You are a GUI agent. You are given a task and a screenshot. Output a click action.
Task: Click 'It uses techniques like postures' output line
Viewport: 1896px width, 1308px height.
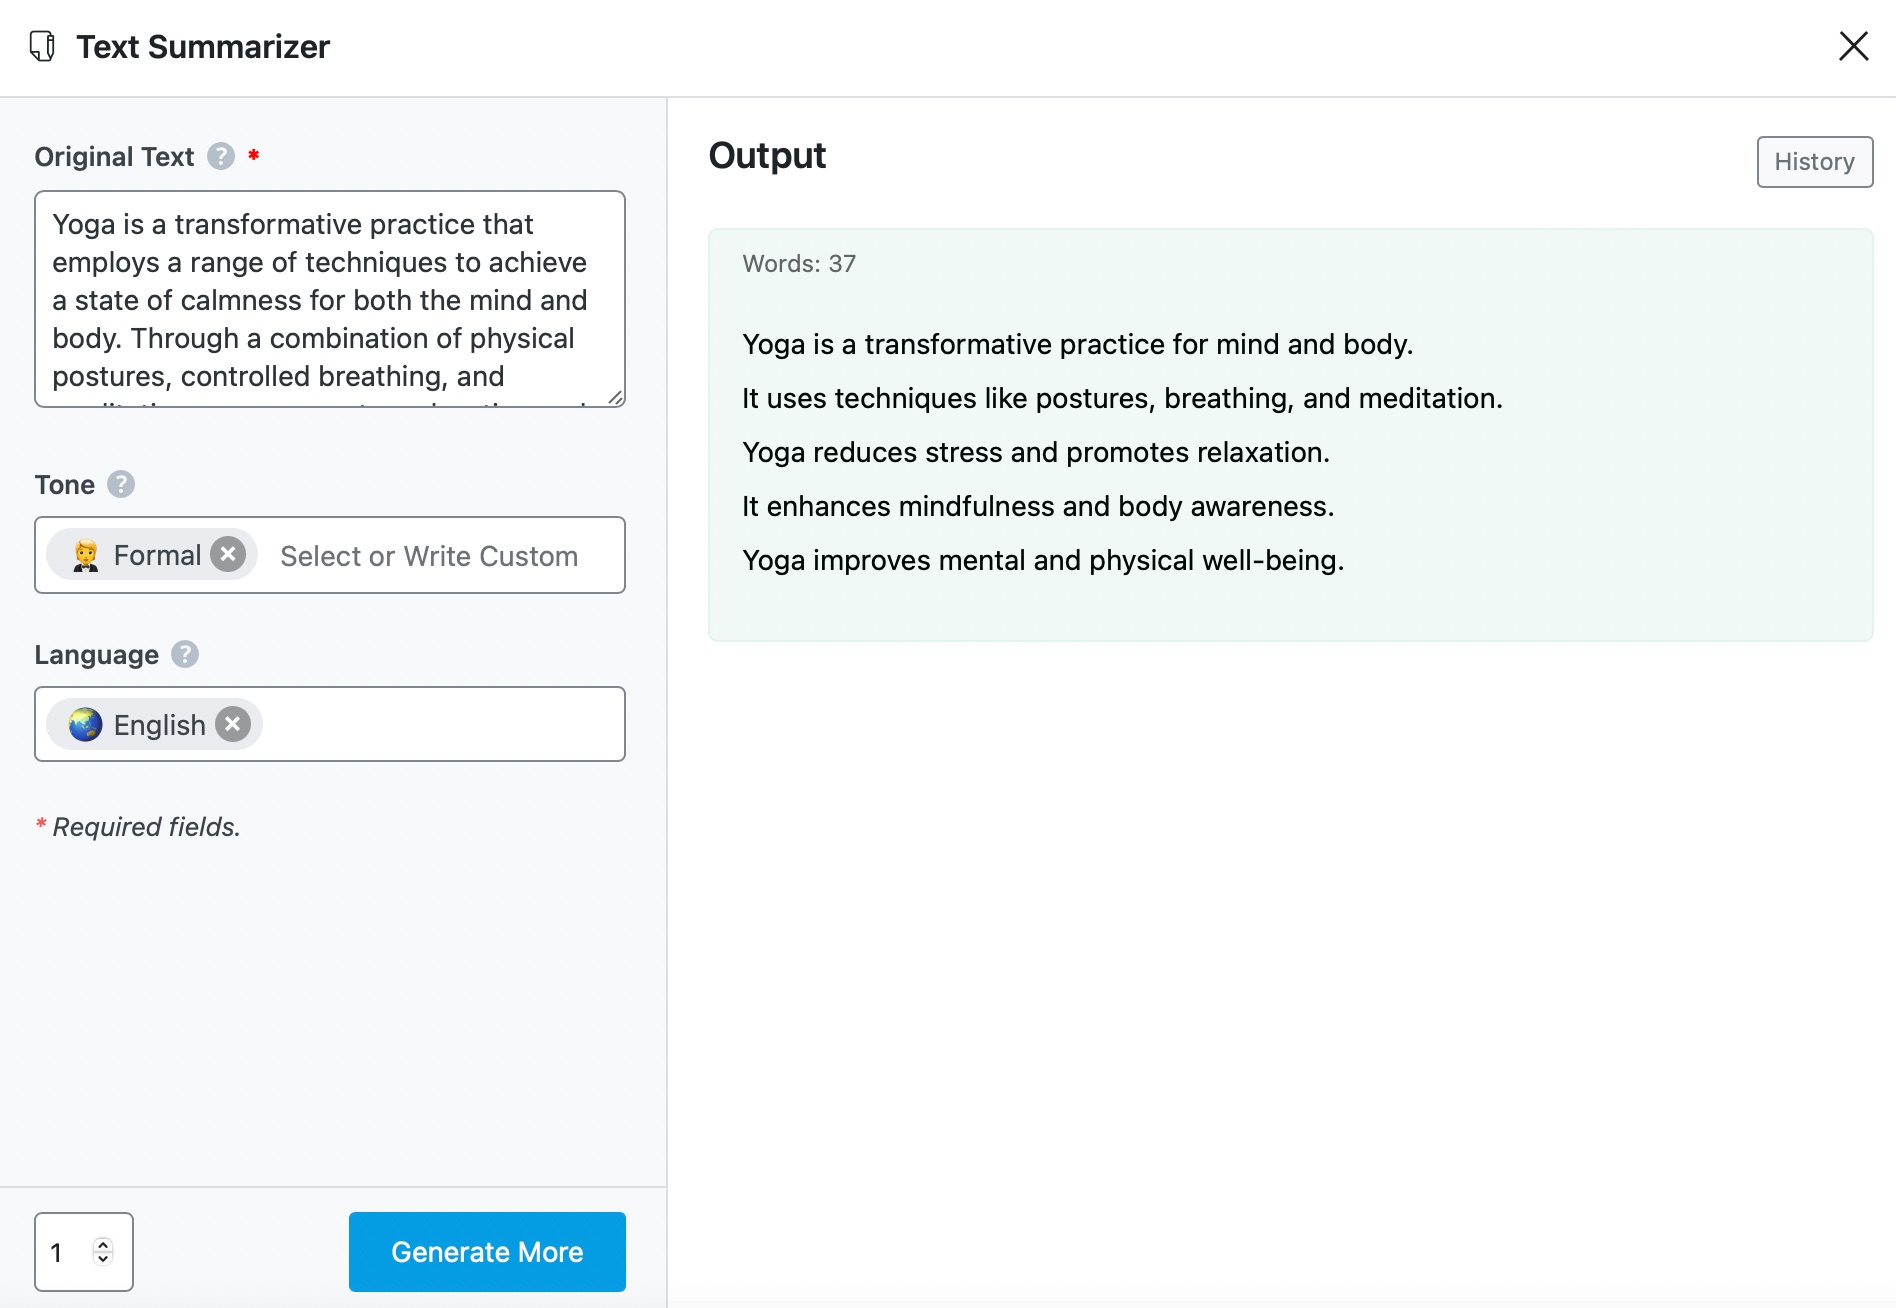pos(1122,398)
